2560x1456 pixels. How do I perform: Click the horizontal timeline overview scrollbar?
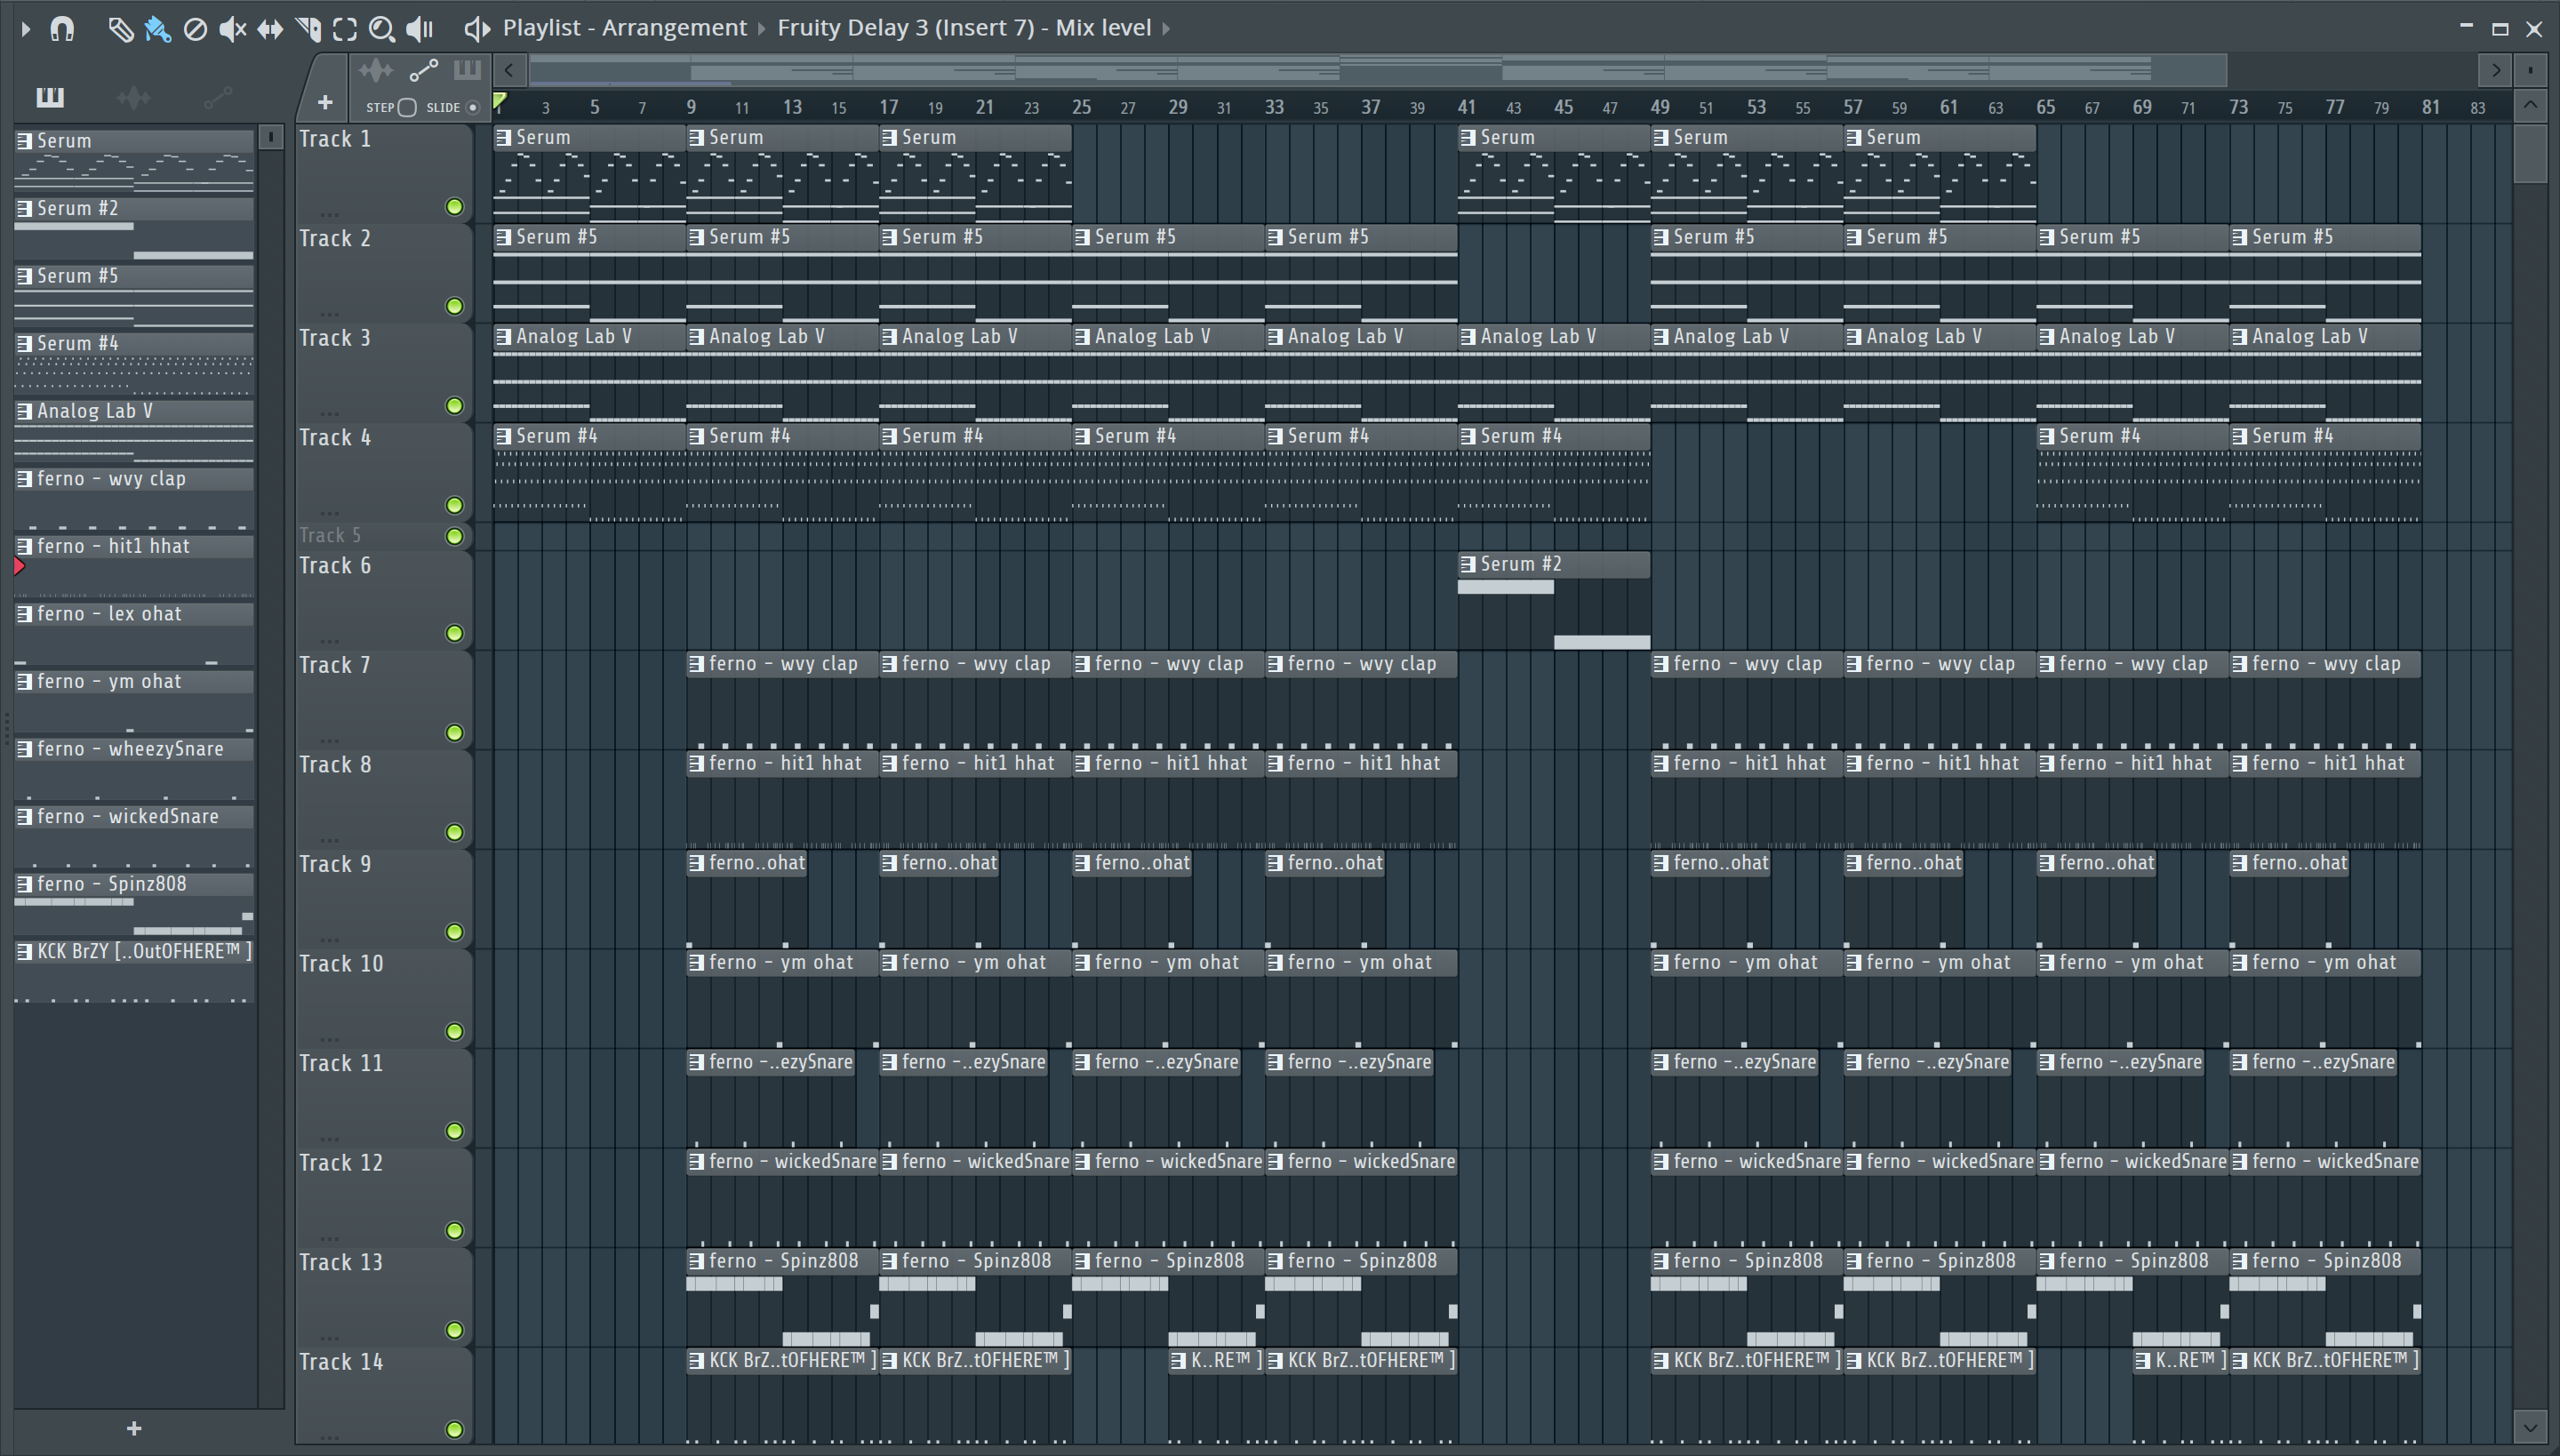point(1377,70)
